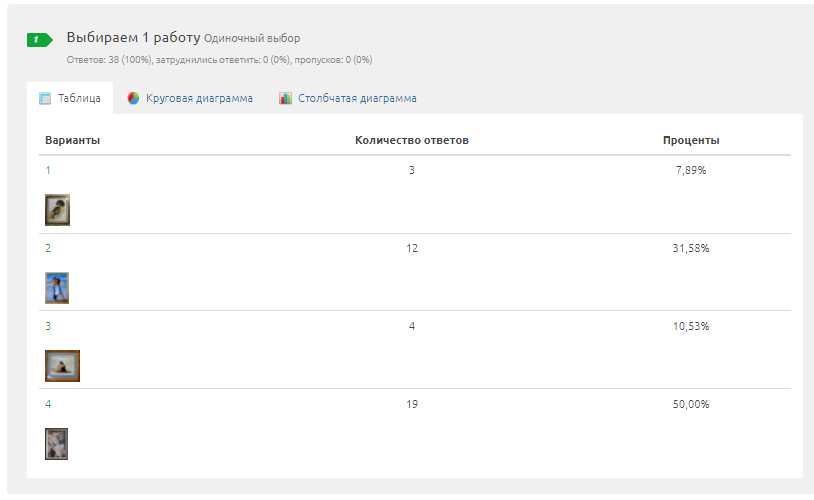Screen dimensions: 814x500
Task: Click the Проценты column header
Action: (691, 140)
